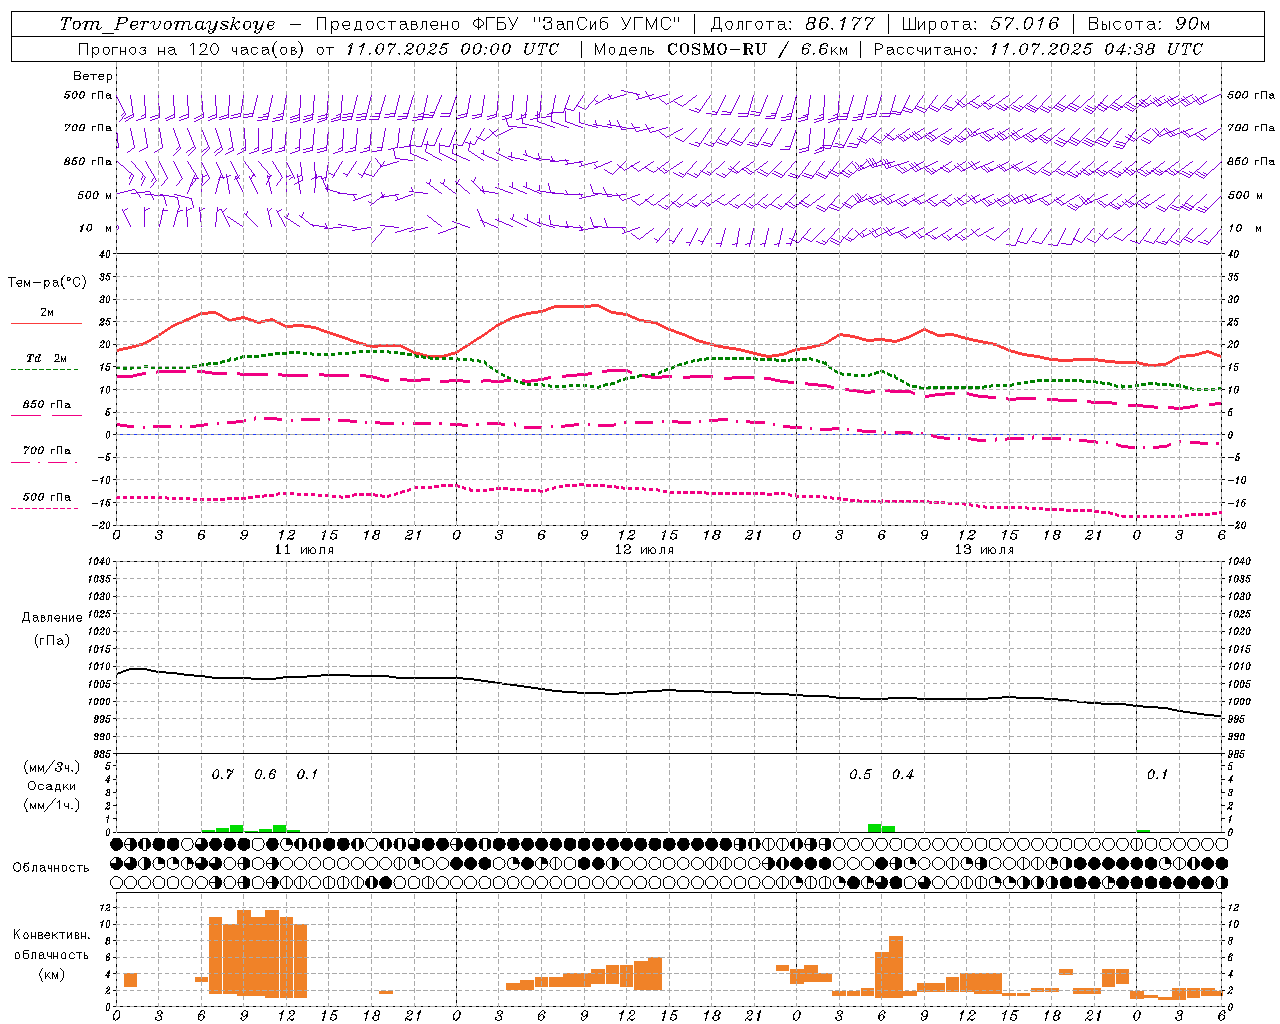Click the 'Td 2м' dew point legend entry

(x=47, y=358)
